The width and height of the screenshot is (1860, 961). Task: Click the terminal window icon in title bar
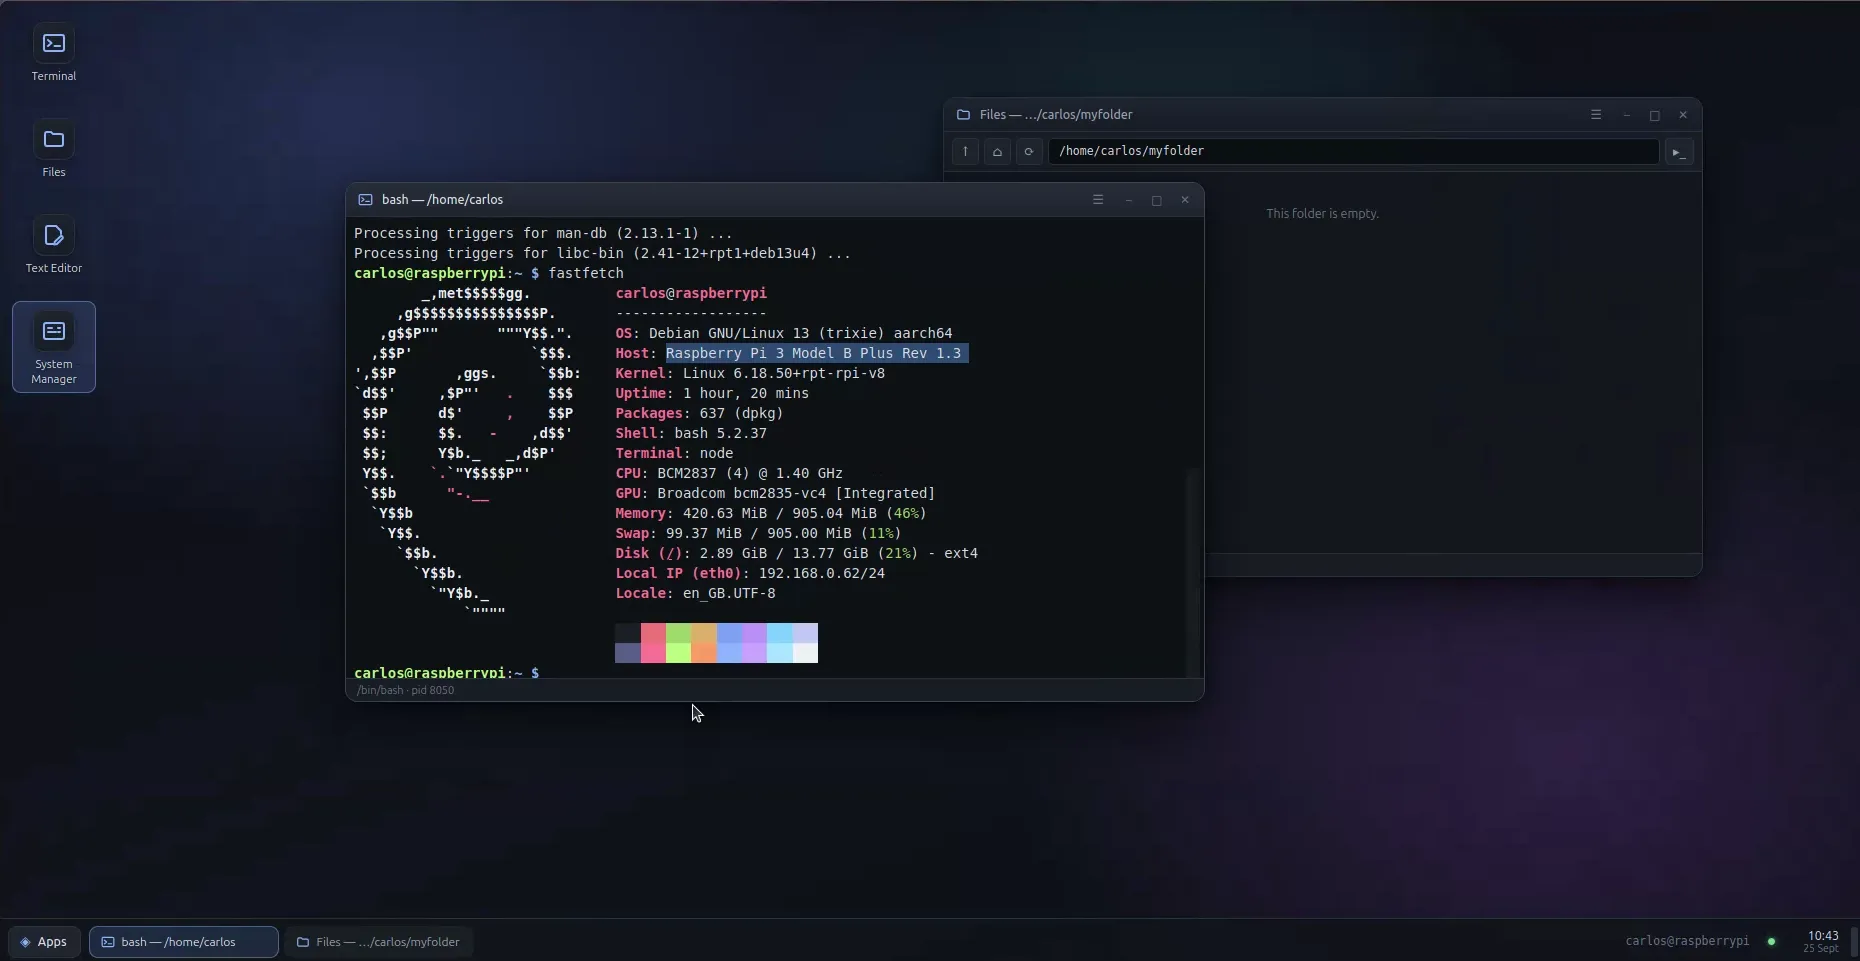[x=366, y=200]
